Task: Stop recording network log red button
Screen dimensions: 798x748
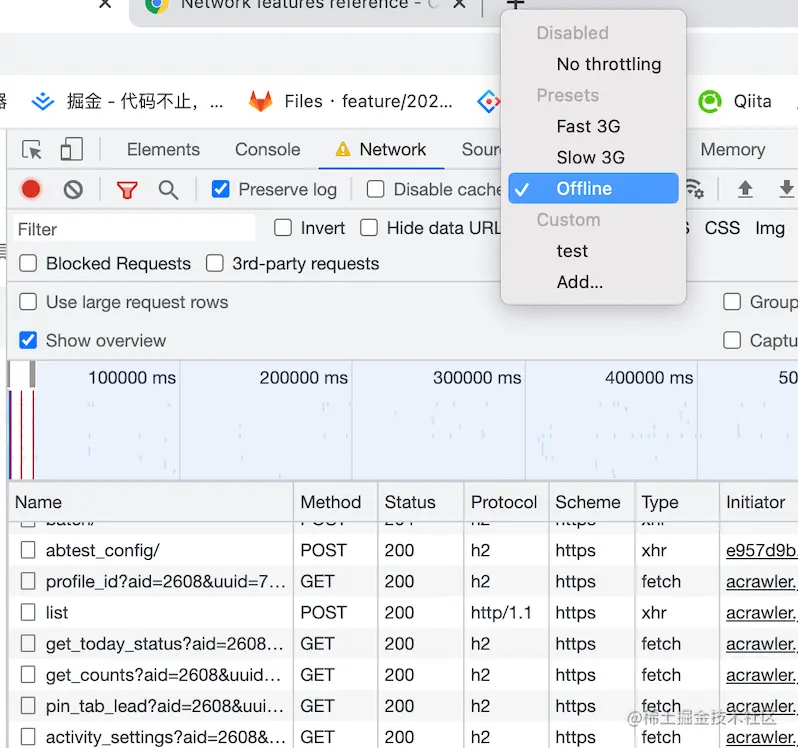Action: pyautogui.click(x=31, y=189)
